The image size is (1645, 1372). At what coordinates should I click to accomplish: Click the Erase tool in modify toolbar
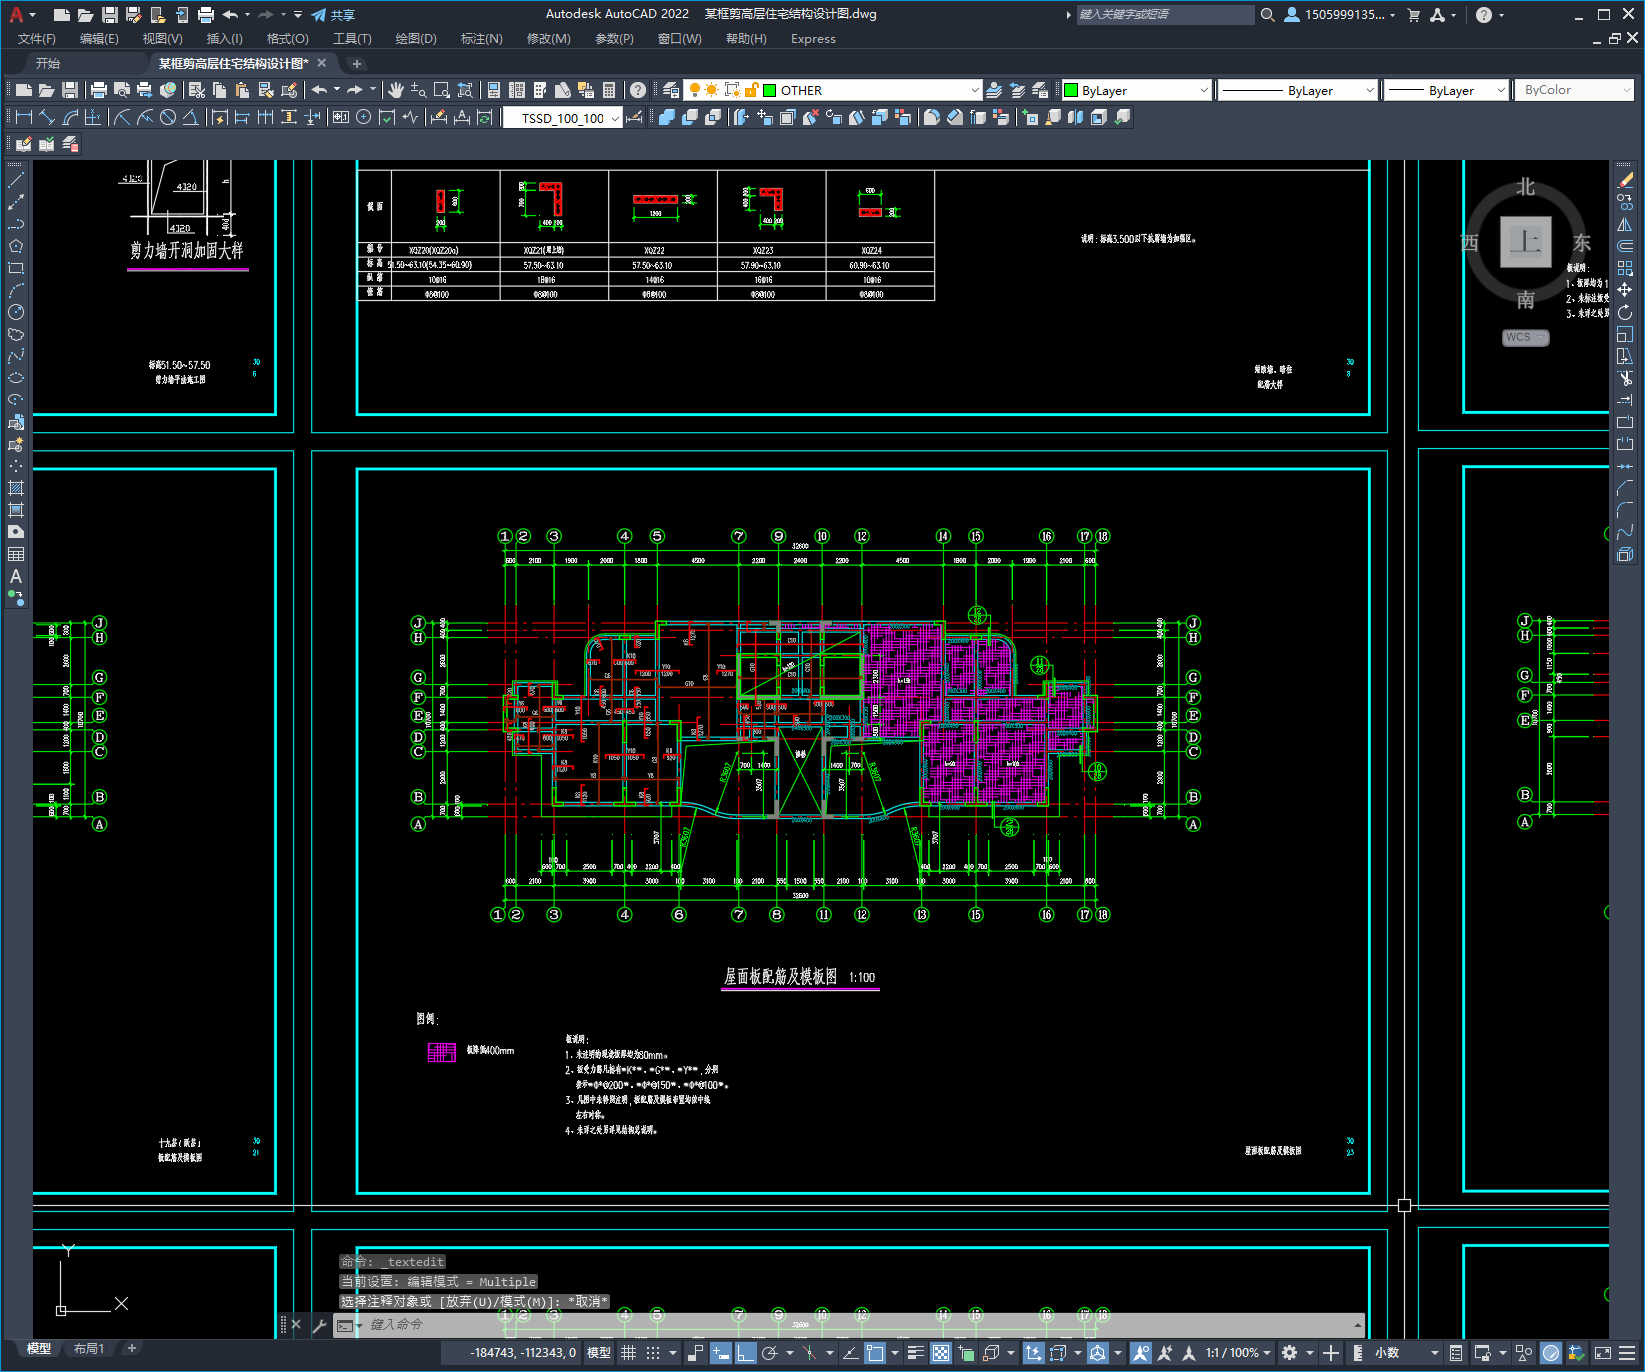pyautogui.click(x=1625, y=180)
